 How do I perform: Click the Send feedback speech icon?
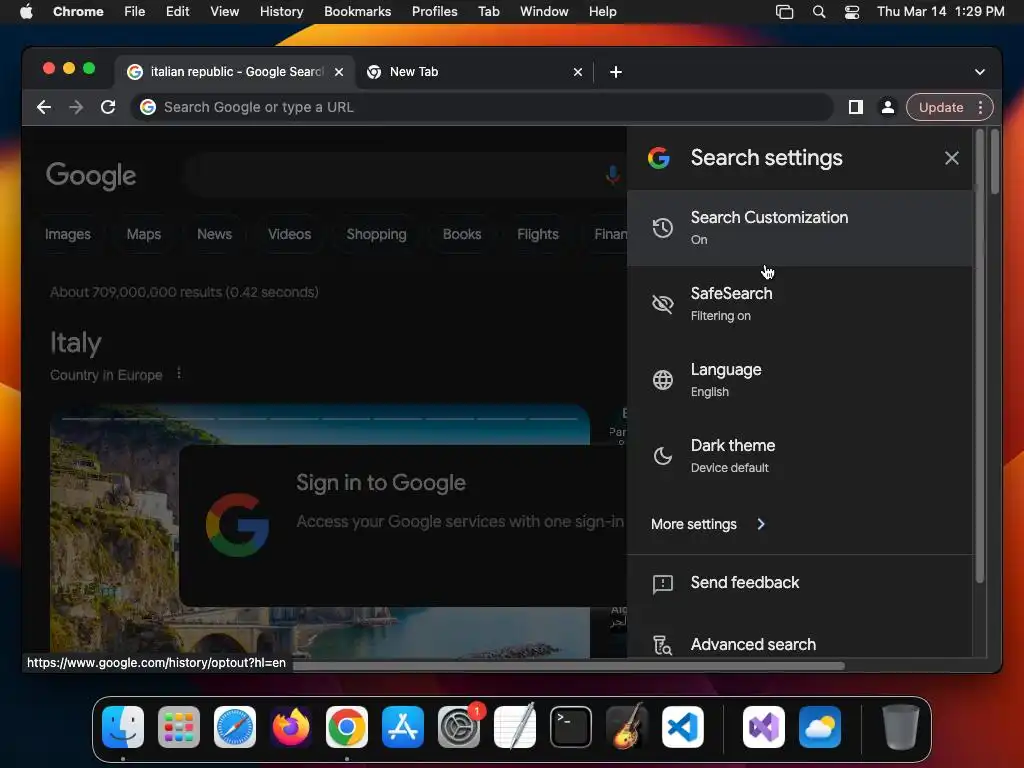tap(662, 583)
